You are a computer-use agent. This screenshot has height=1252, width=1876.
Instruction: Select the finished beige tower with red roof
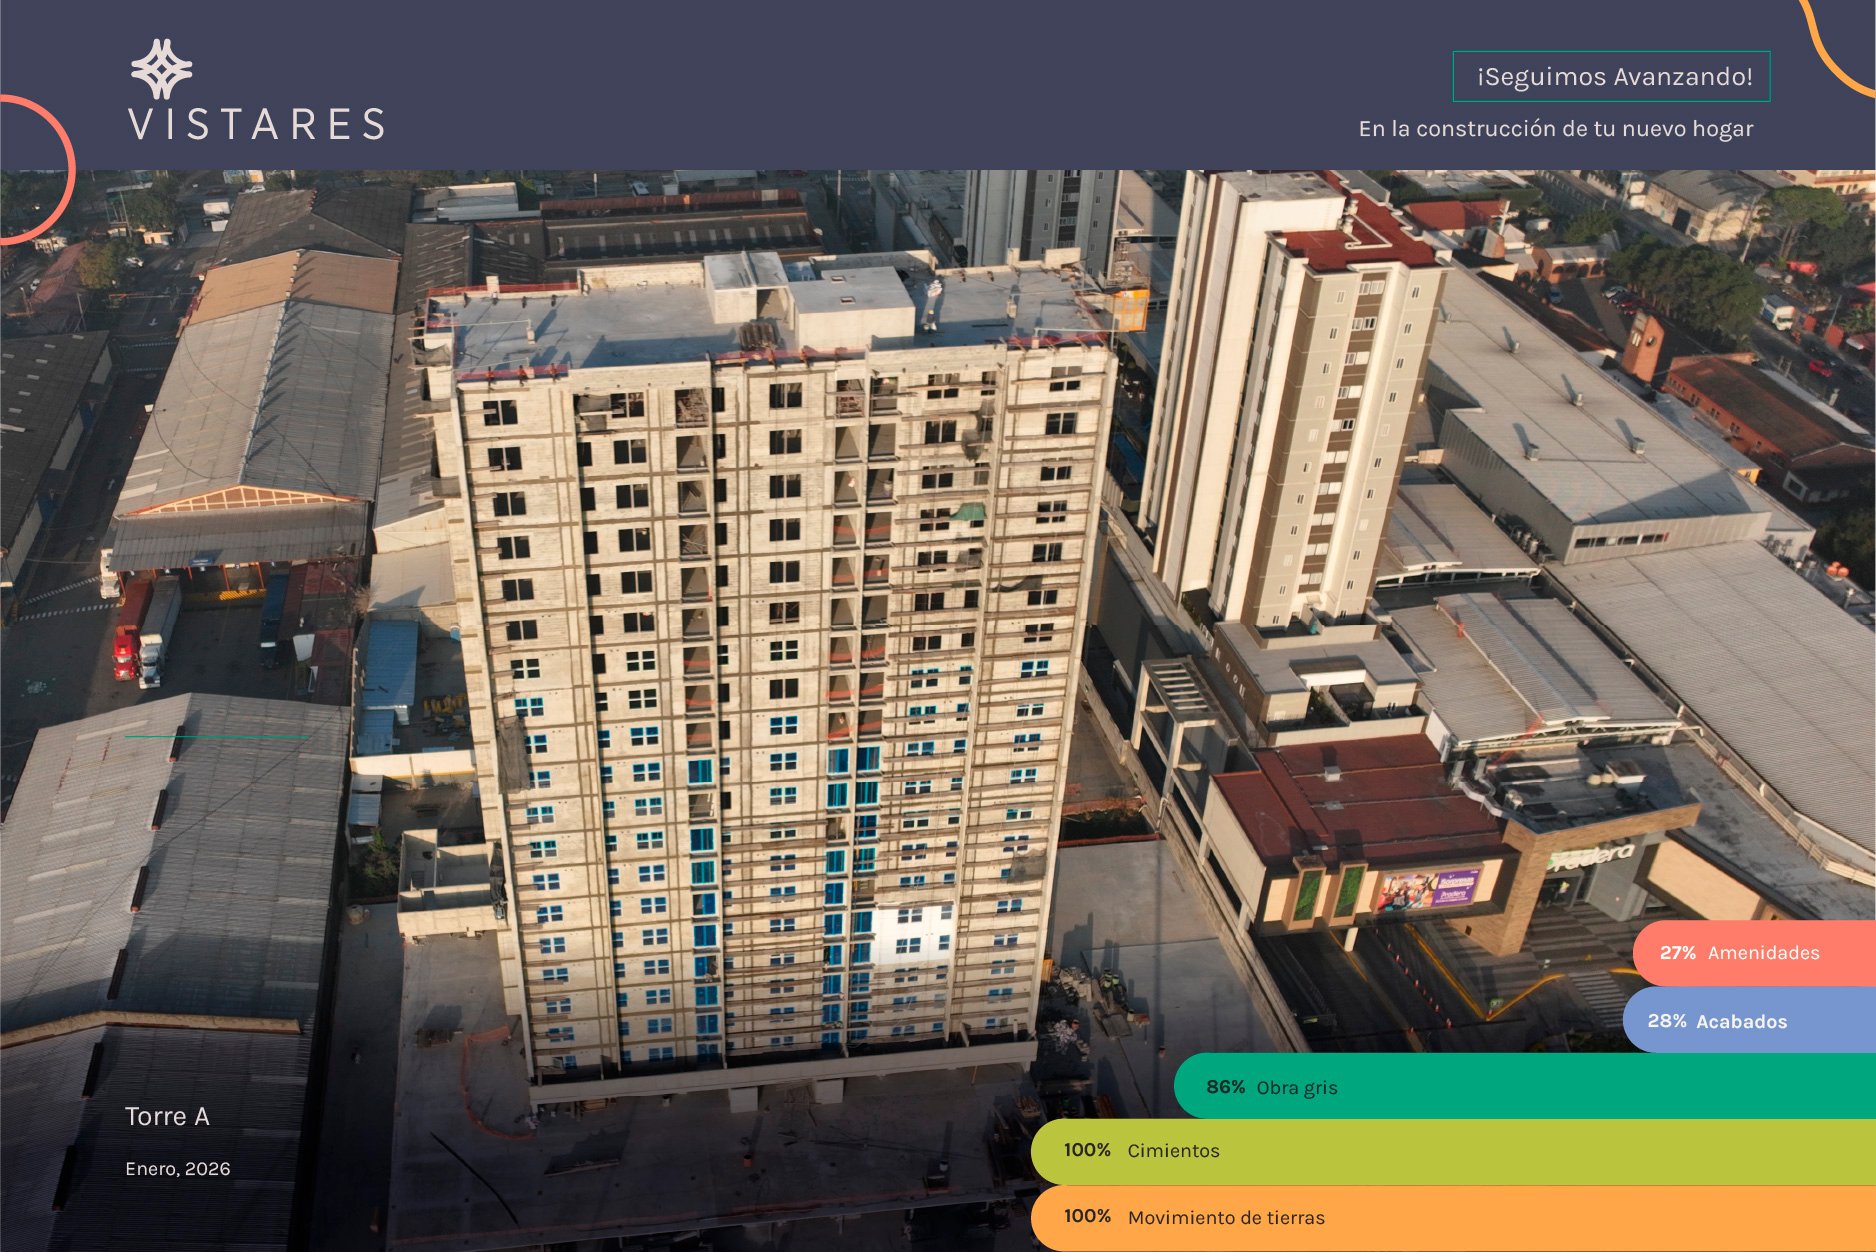(x=1300, y=400)
